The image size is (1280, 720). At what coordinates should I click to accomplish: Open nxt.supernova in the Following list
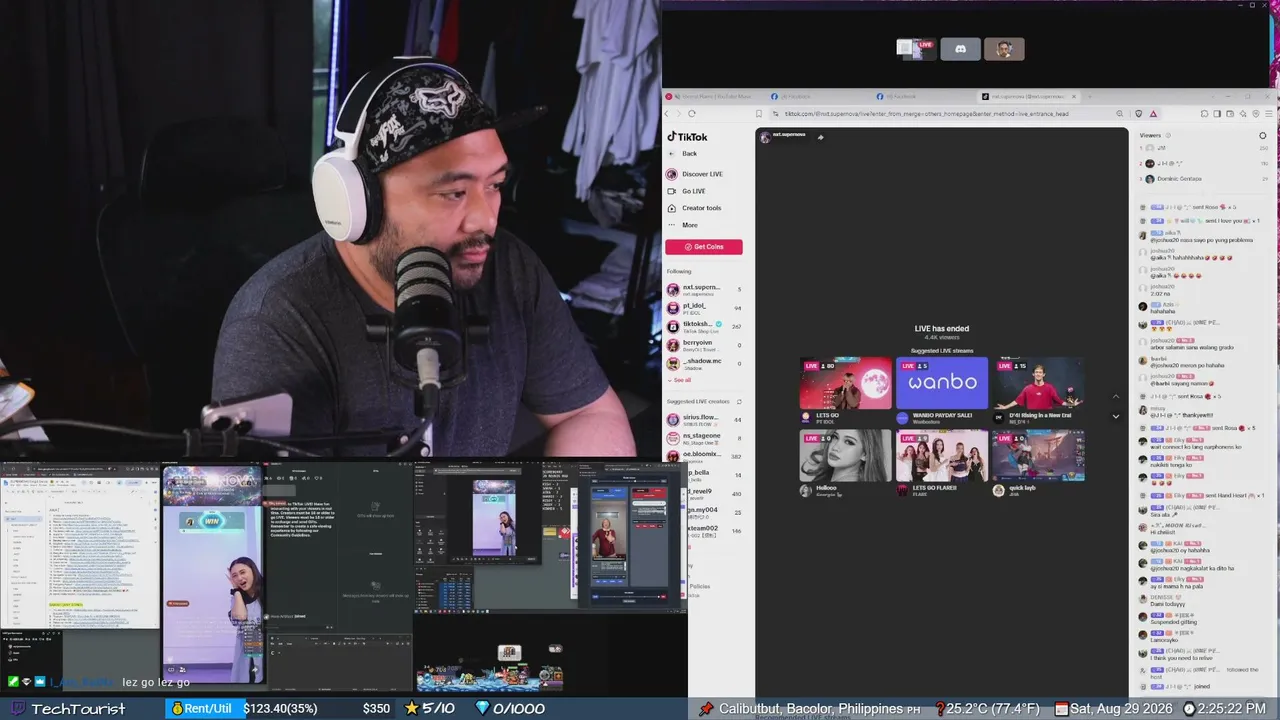click(x=704, y=290)
